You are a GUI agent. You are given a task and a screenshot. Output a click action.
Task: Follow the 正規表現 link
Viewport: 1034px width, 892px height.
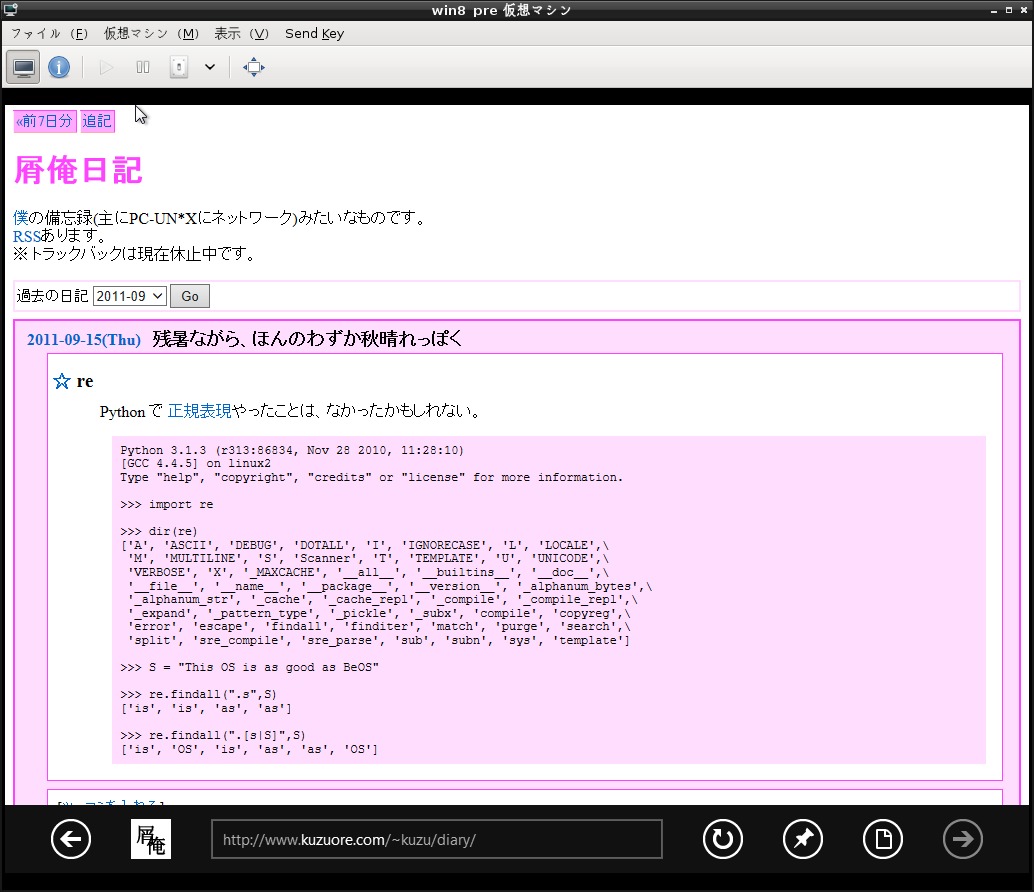point(199,411)
